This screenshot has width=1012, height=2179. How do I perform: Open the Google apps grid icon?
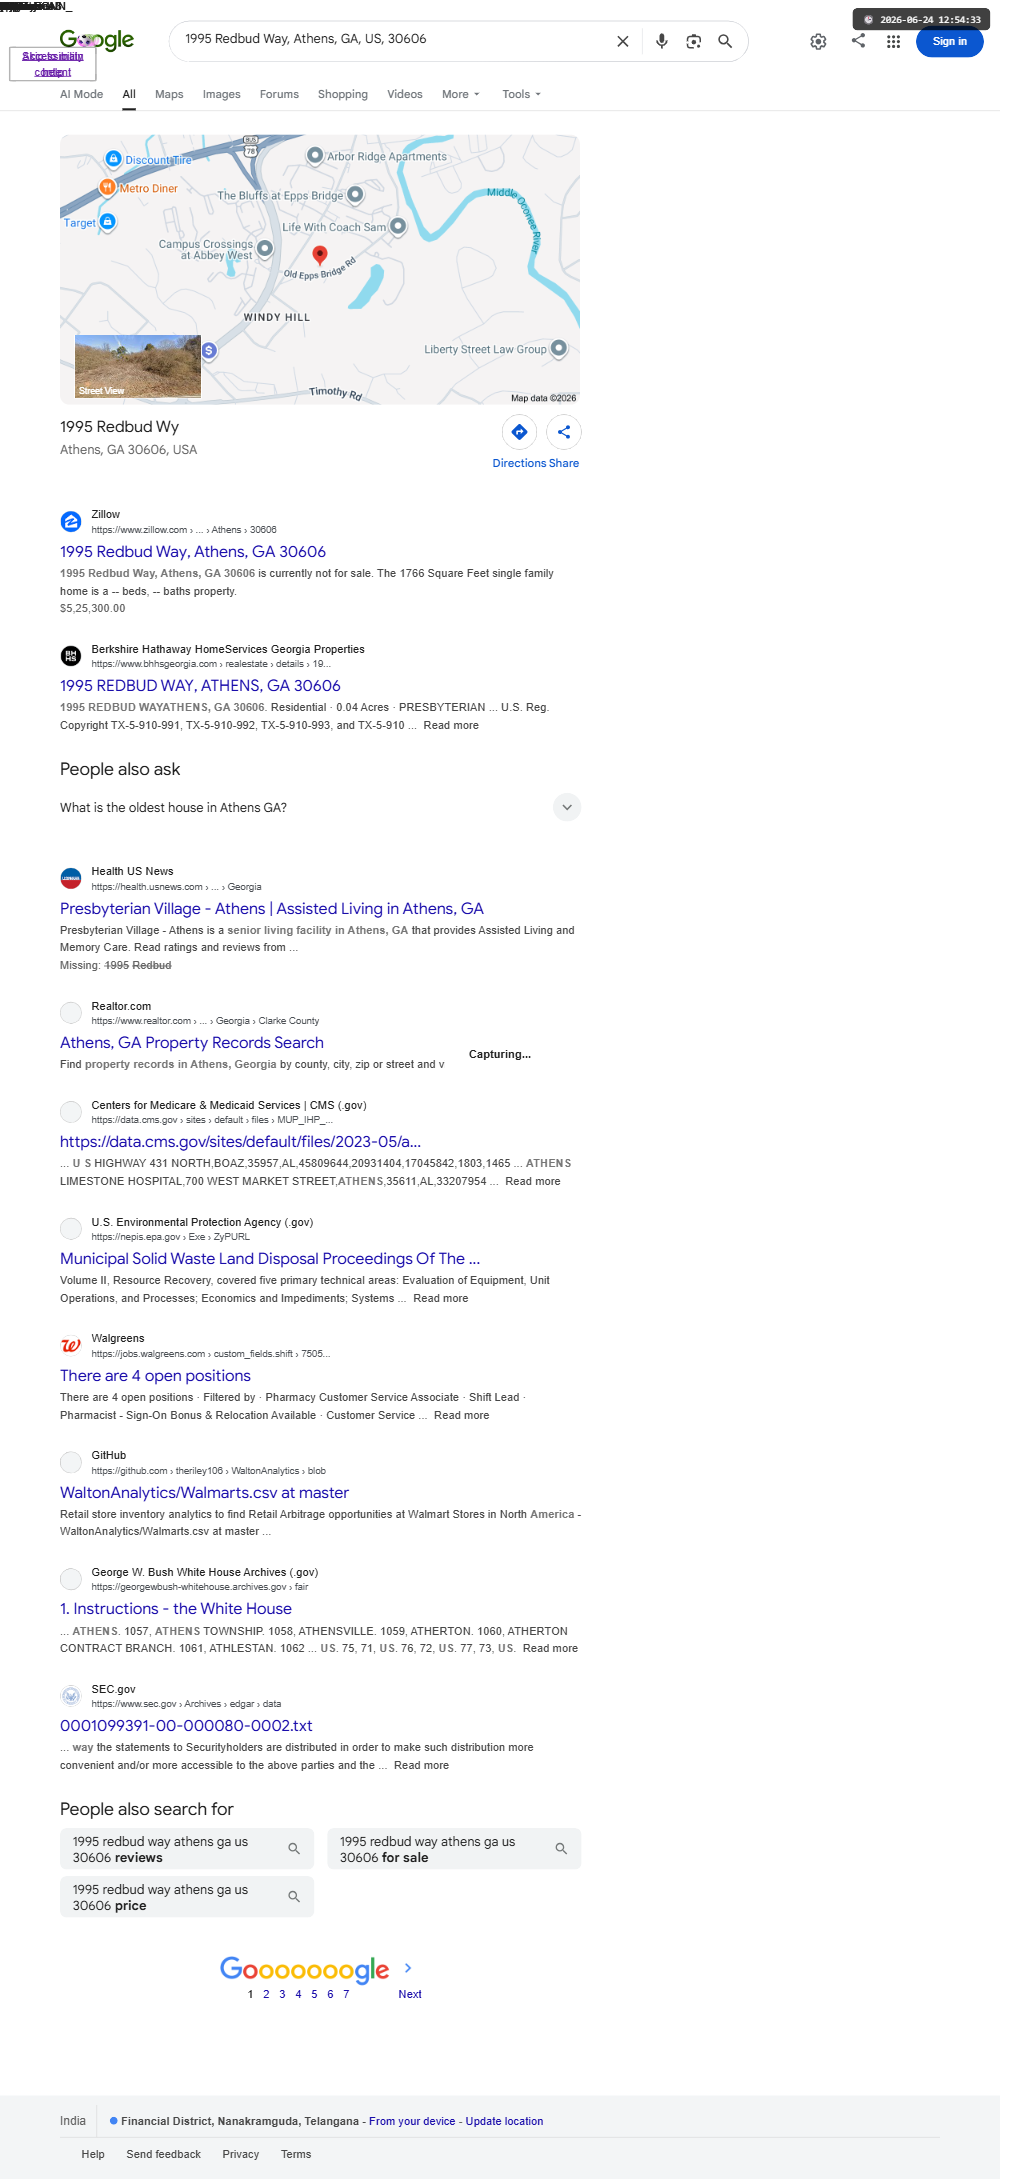pos(893,41)
